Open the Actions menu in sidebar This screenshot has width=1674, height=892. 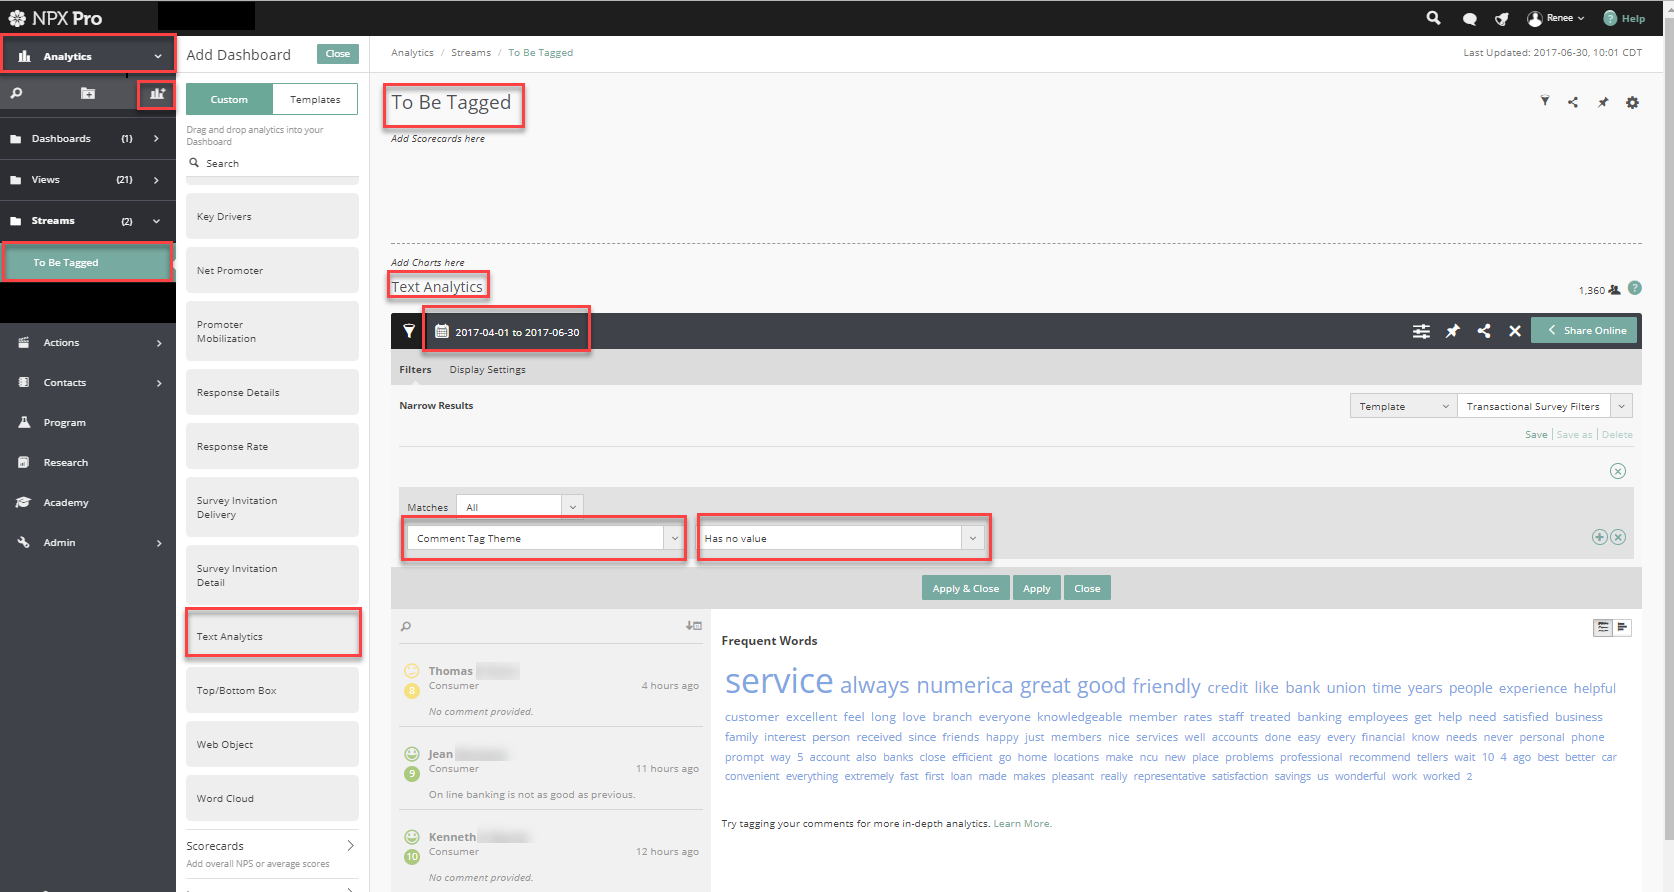coord(88,343)
